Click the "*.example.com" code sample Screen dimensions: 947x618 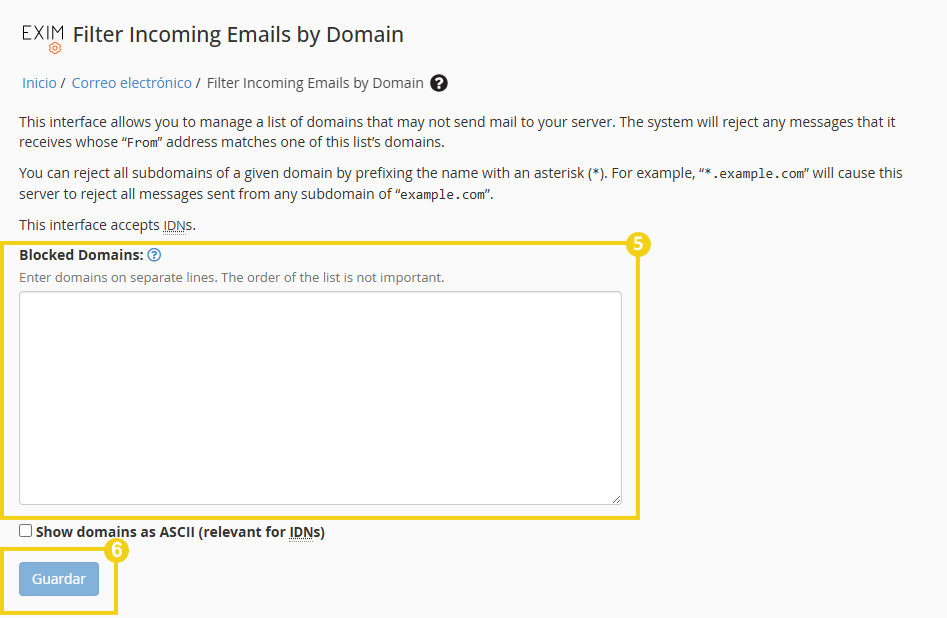point(754,173)
